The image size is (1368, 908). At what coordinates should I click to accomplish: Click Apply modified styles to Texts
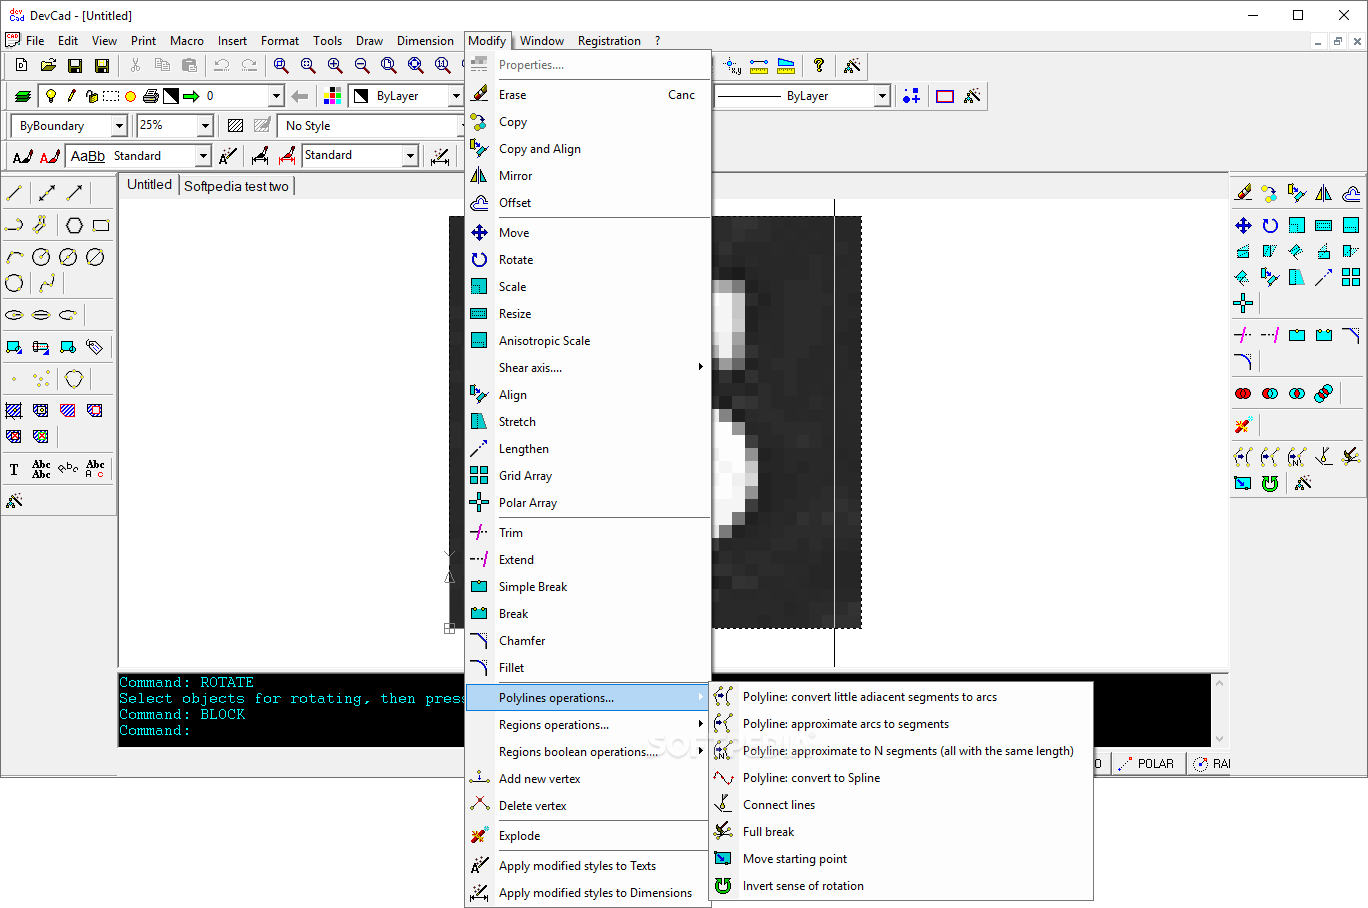click(x=588, y=866)
